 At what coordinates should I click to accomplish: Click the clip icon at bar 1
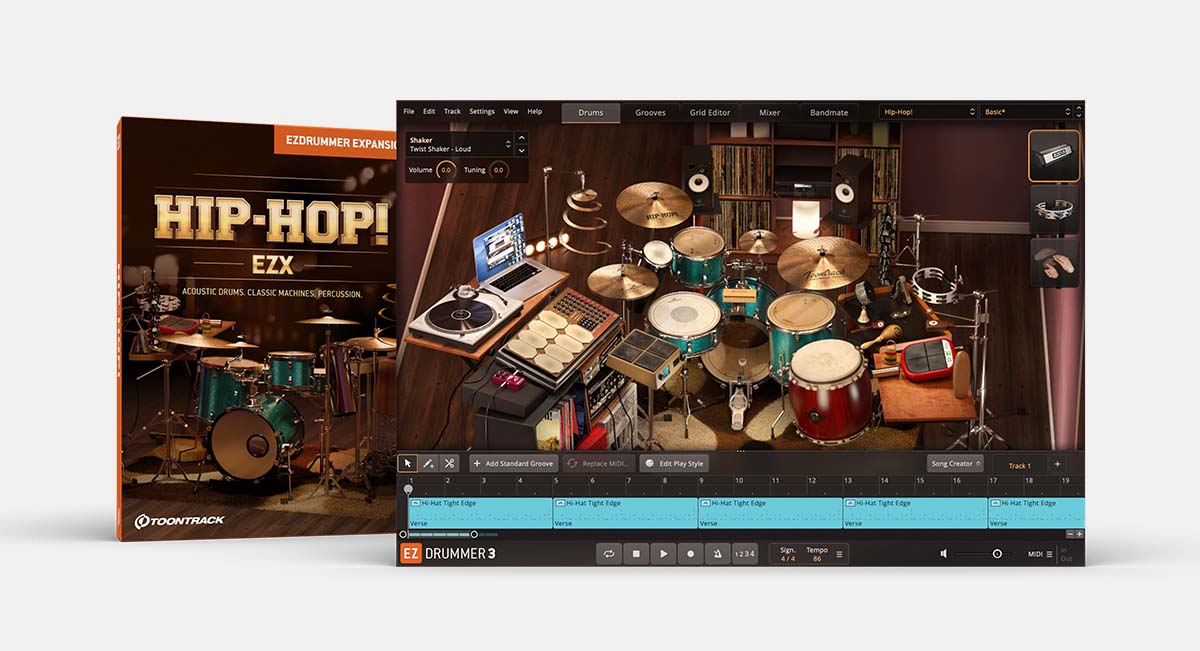415,503
